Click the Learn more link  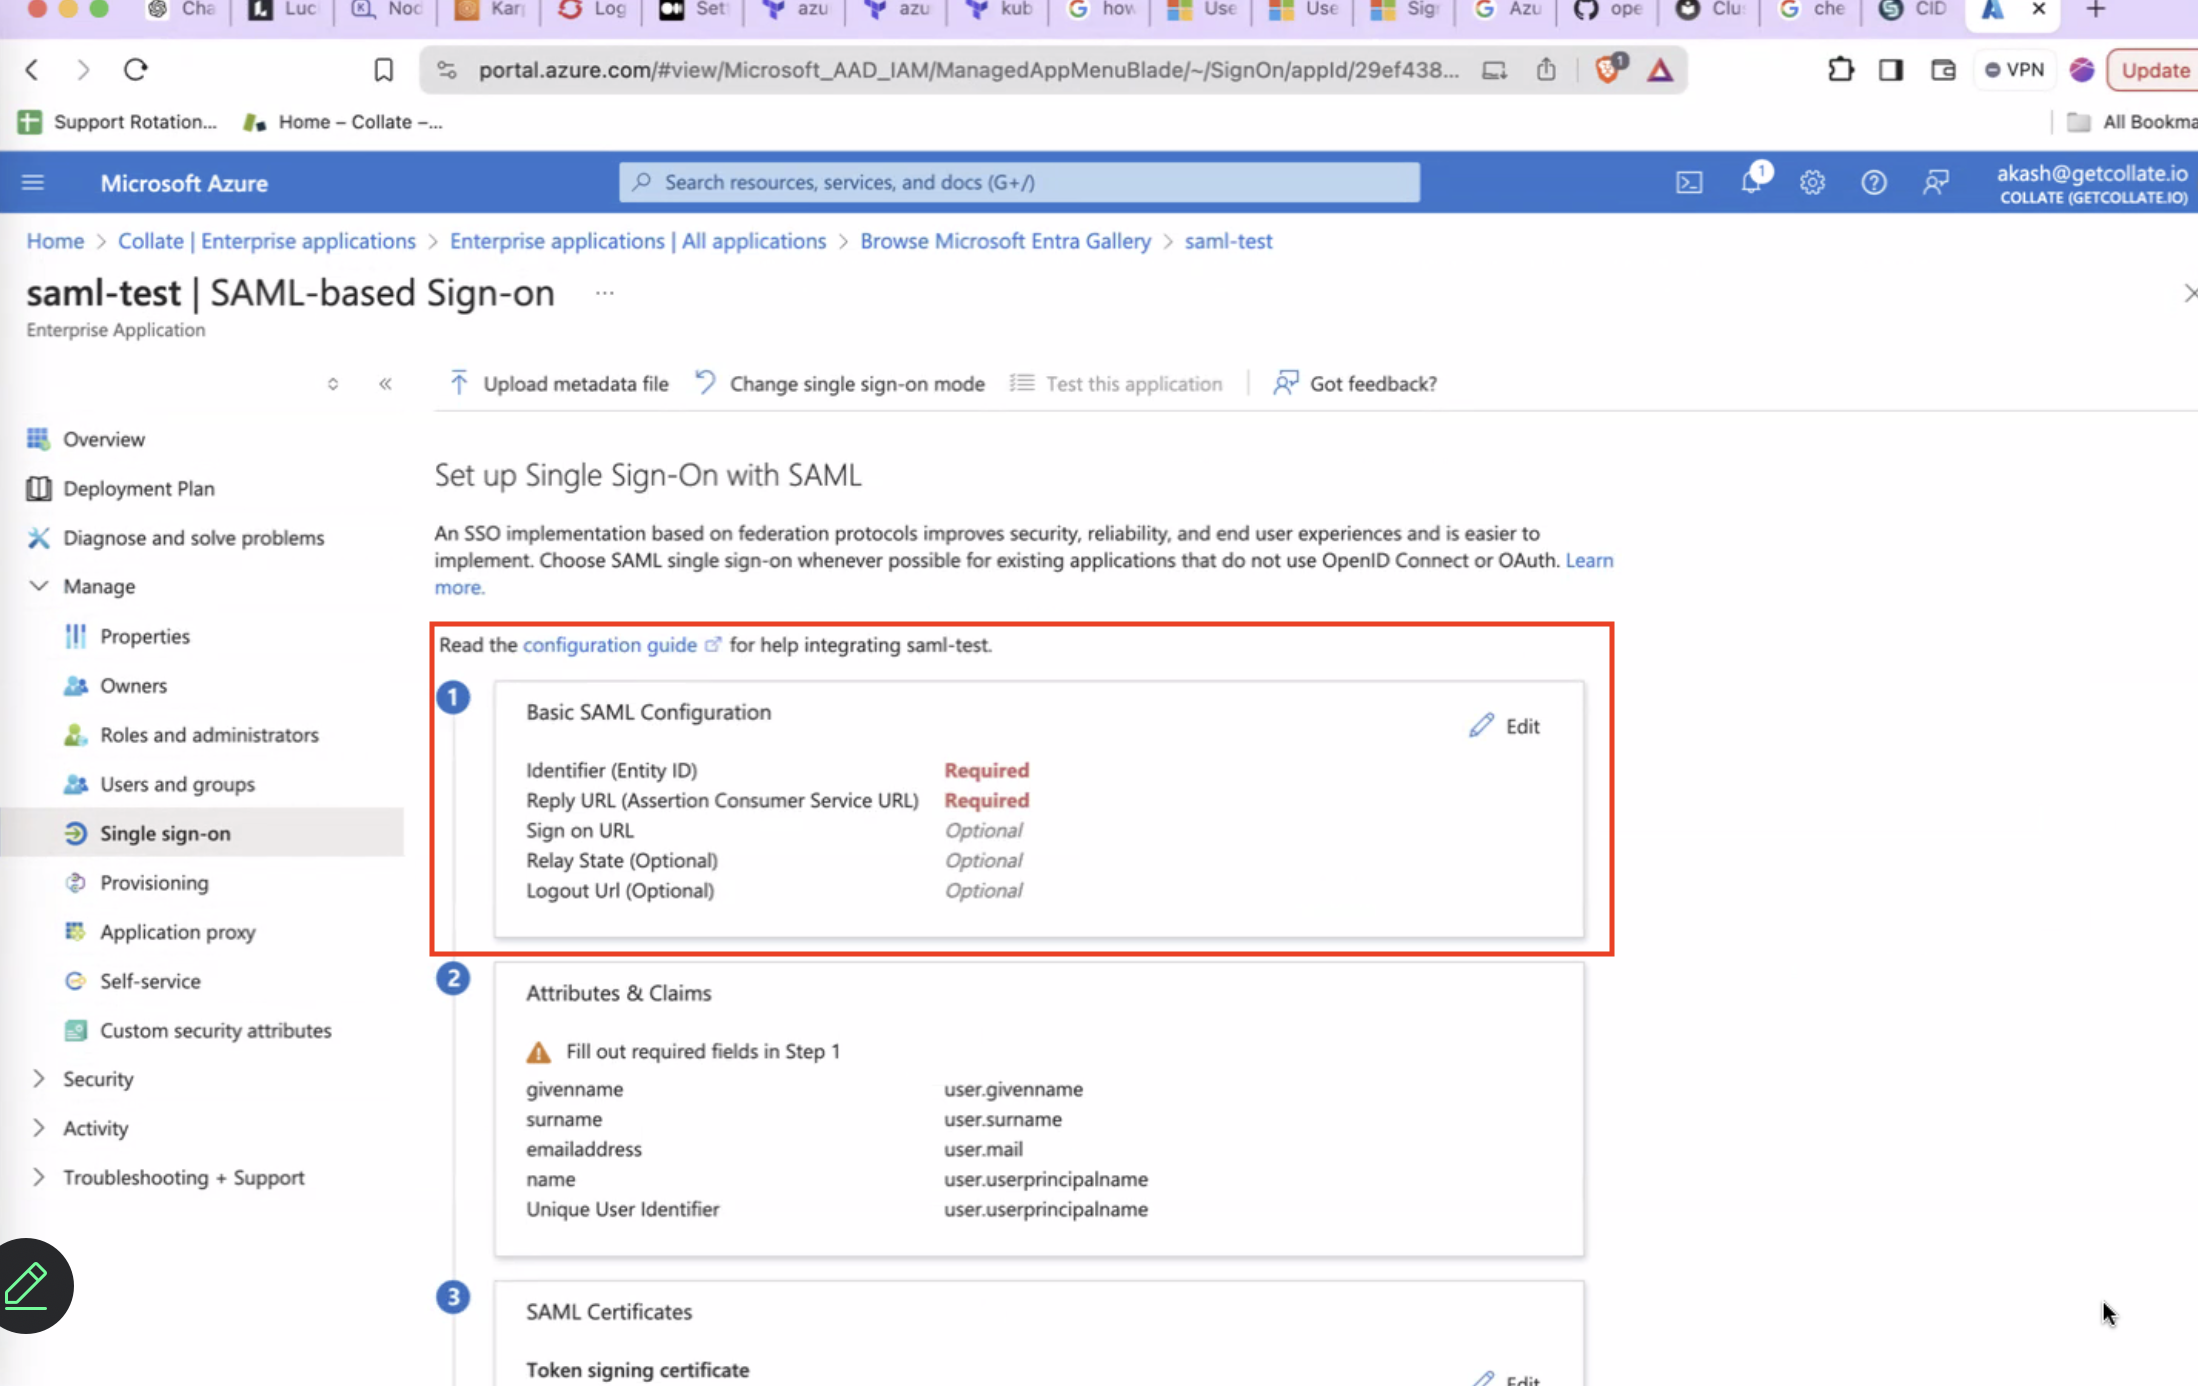[1589, 560]
